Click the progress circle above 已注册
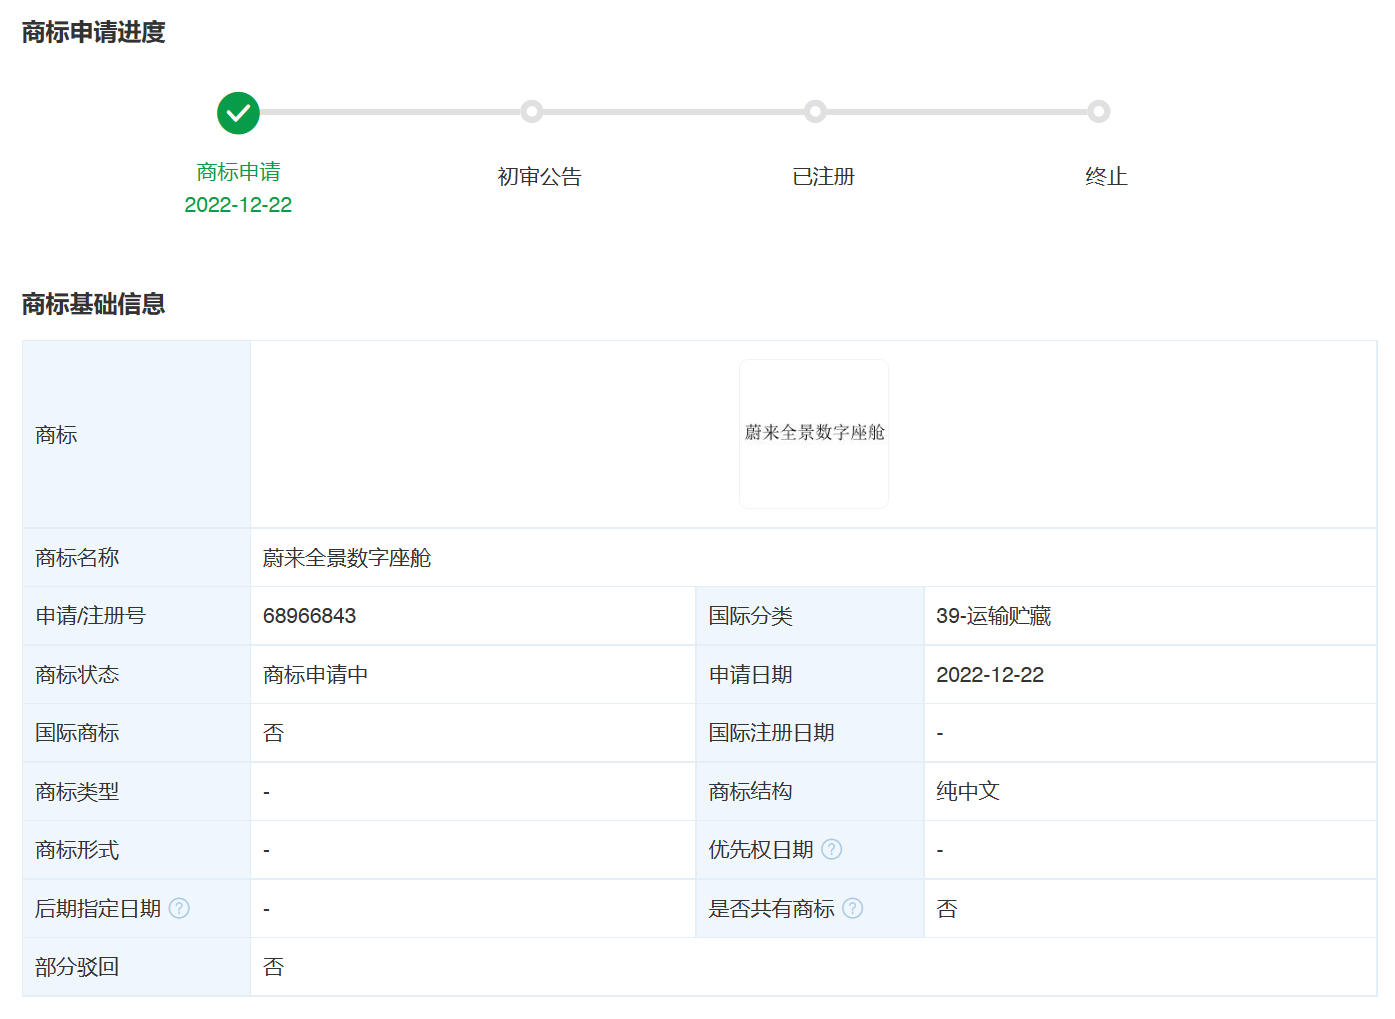1395x1019 pixels. [x=815, y=111]
